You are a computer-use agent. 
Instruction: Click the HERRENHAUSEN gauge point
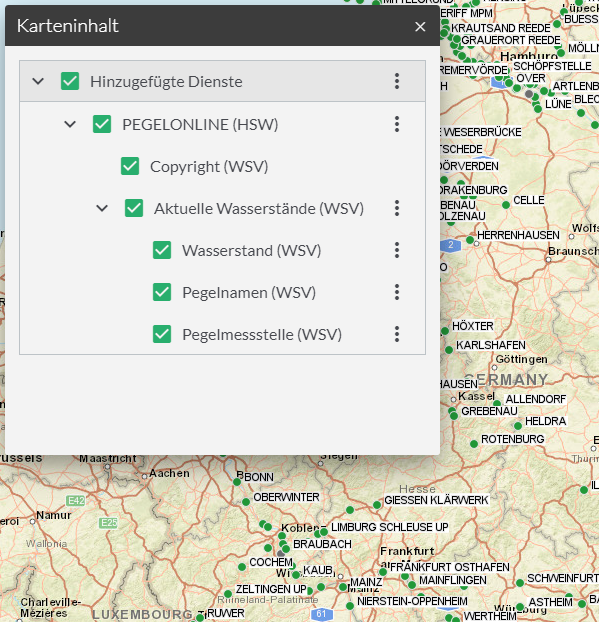tap(470, 240)
